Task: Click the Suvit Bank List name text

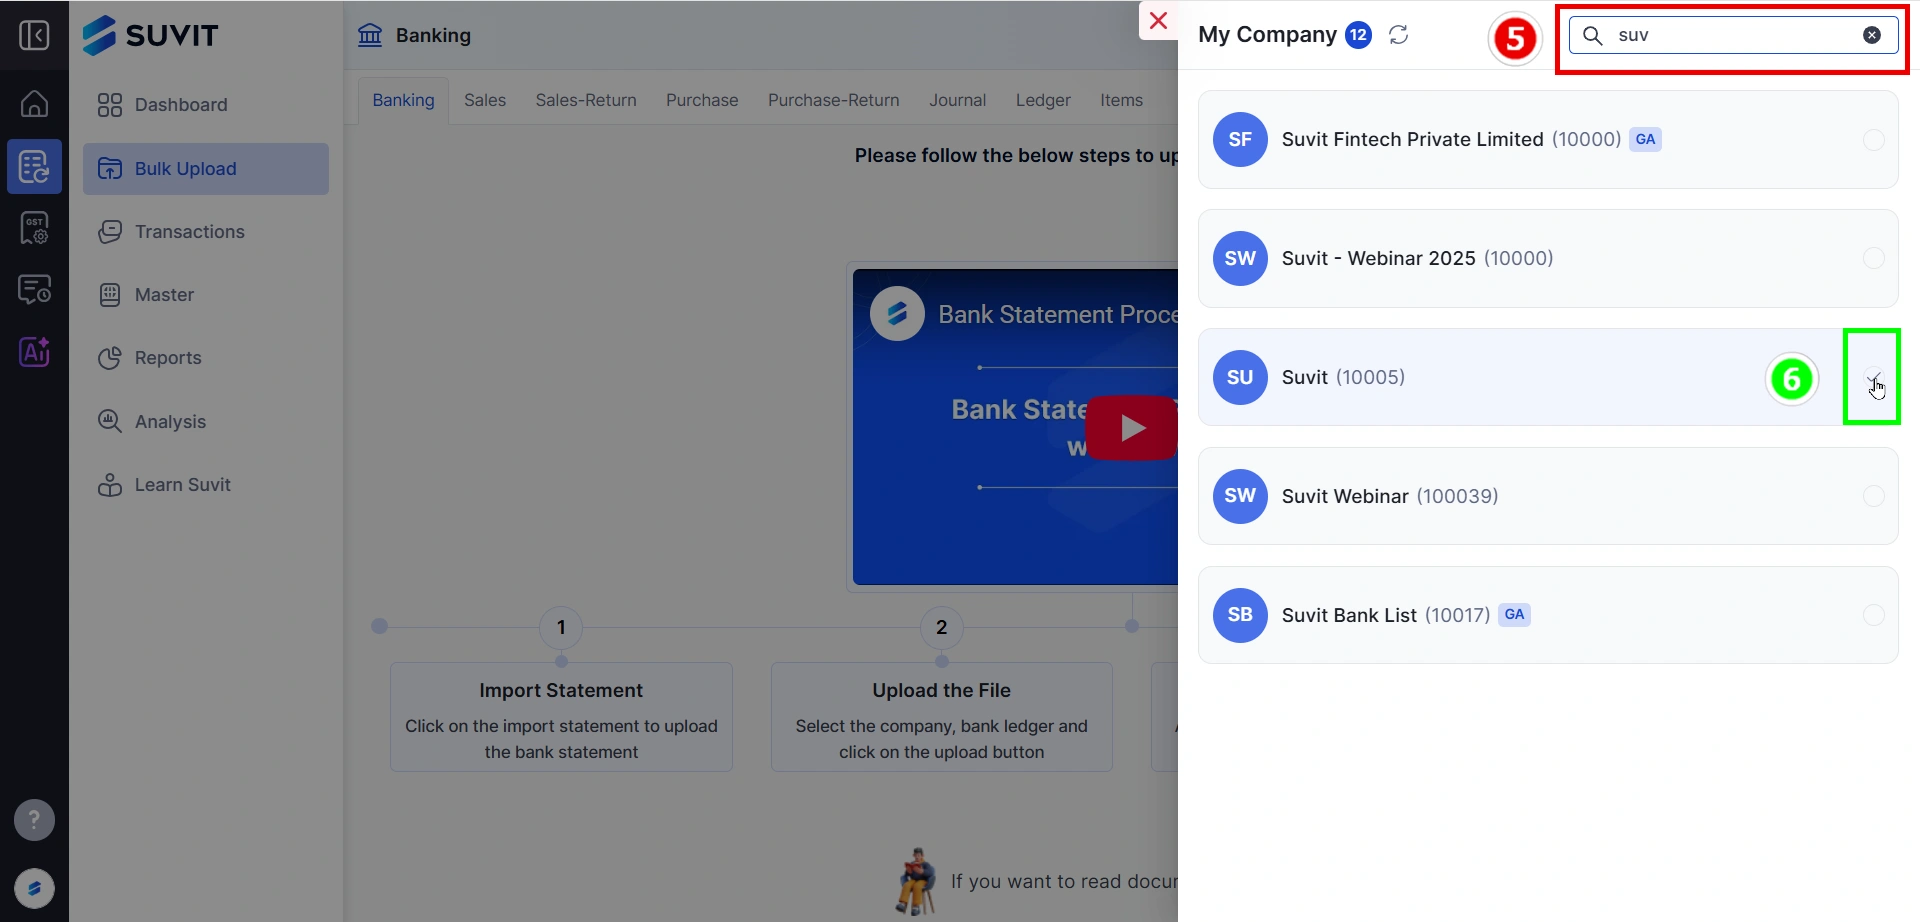Action: (x=1349, y=615)
